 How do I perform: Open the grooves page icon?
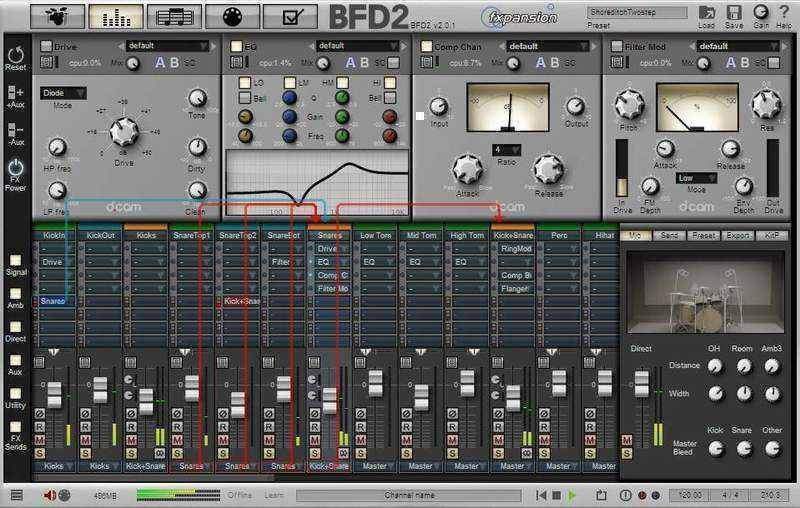pos(174,17)
